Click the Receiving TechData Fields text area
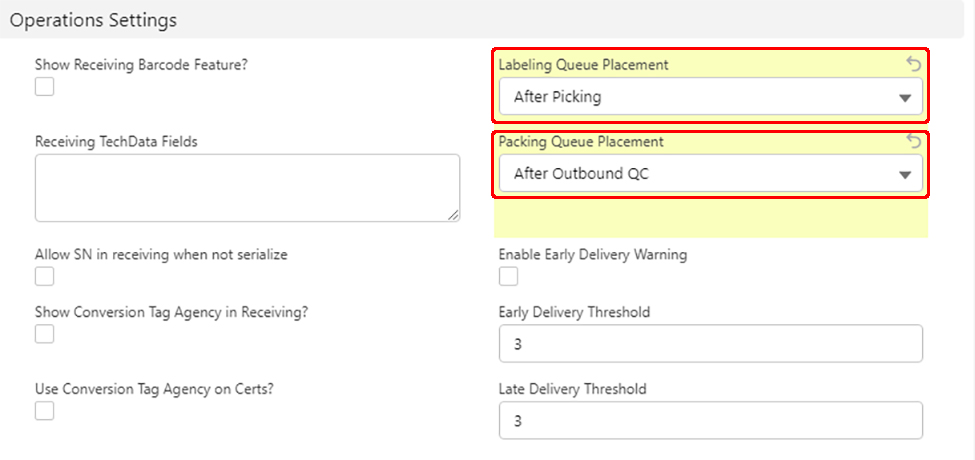The height and width of the screenshot is (460, 975). 246,187
